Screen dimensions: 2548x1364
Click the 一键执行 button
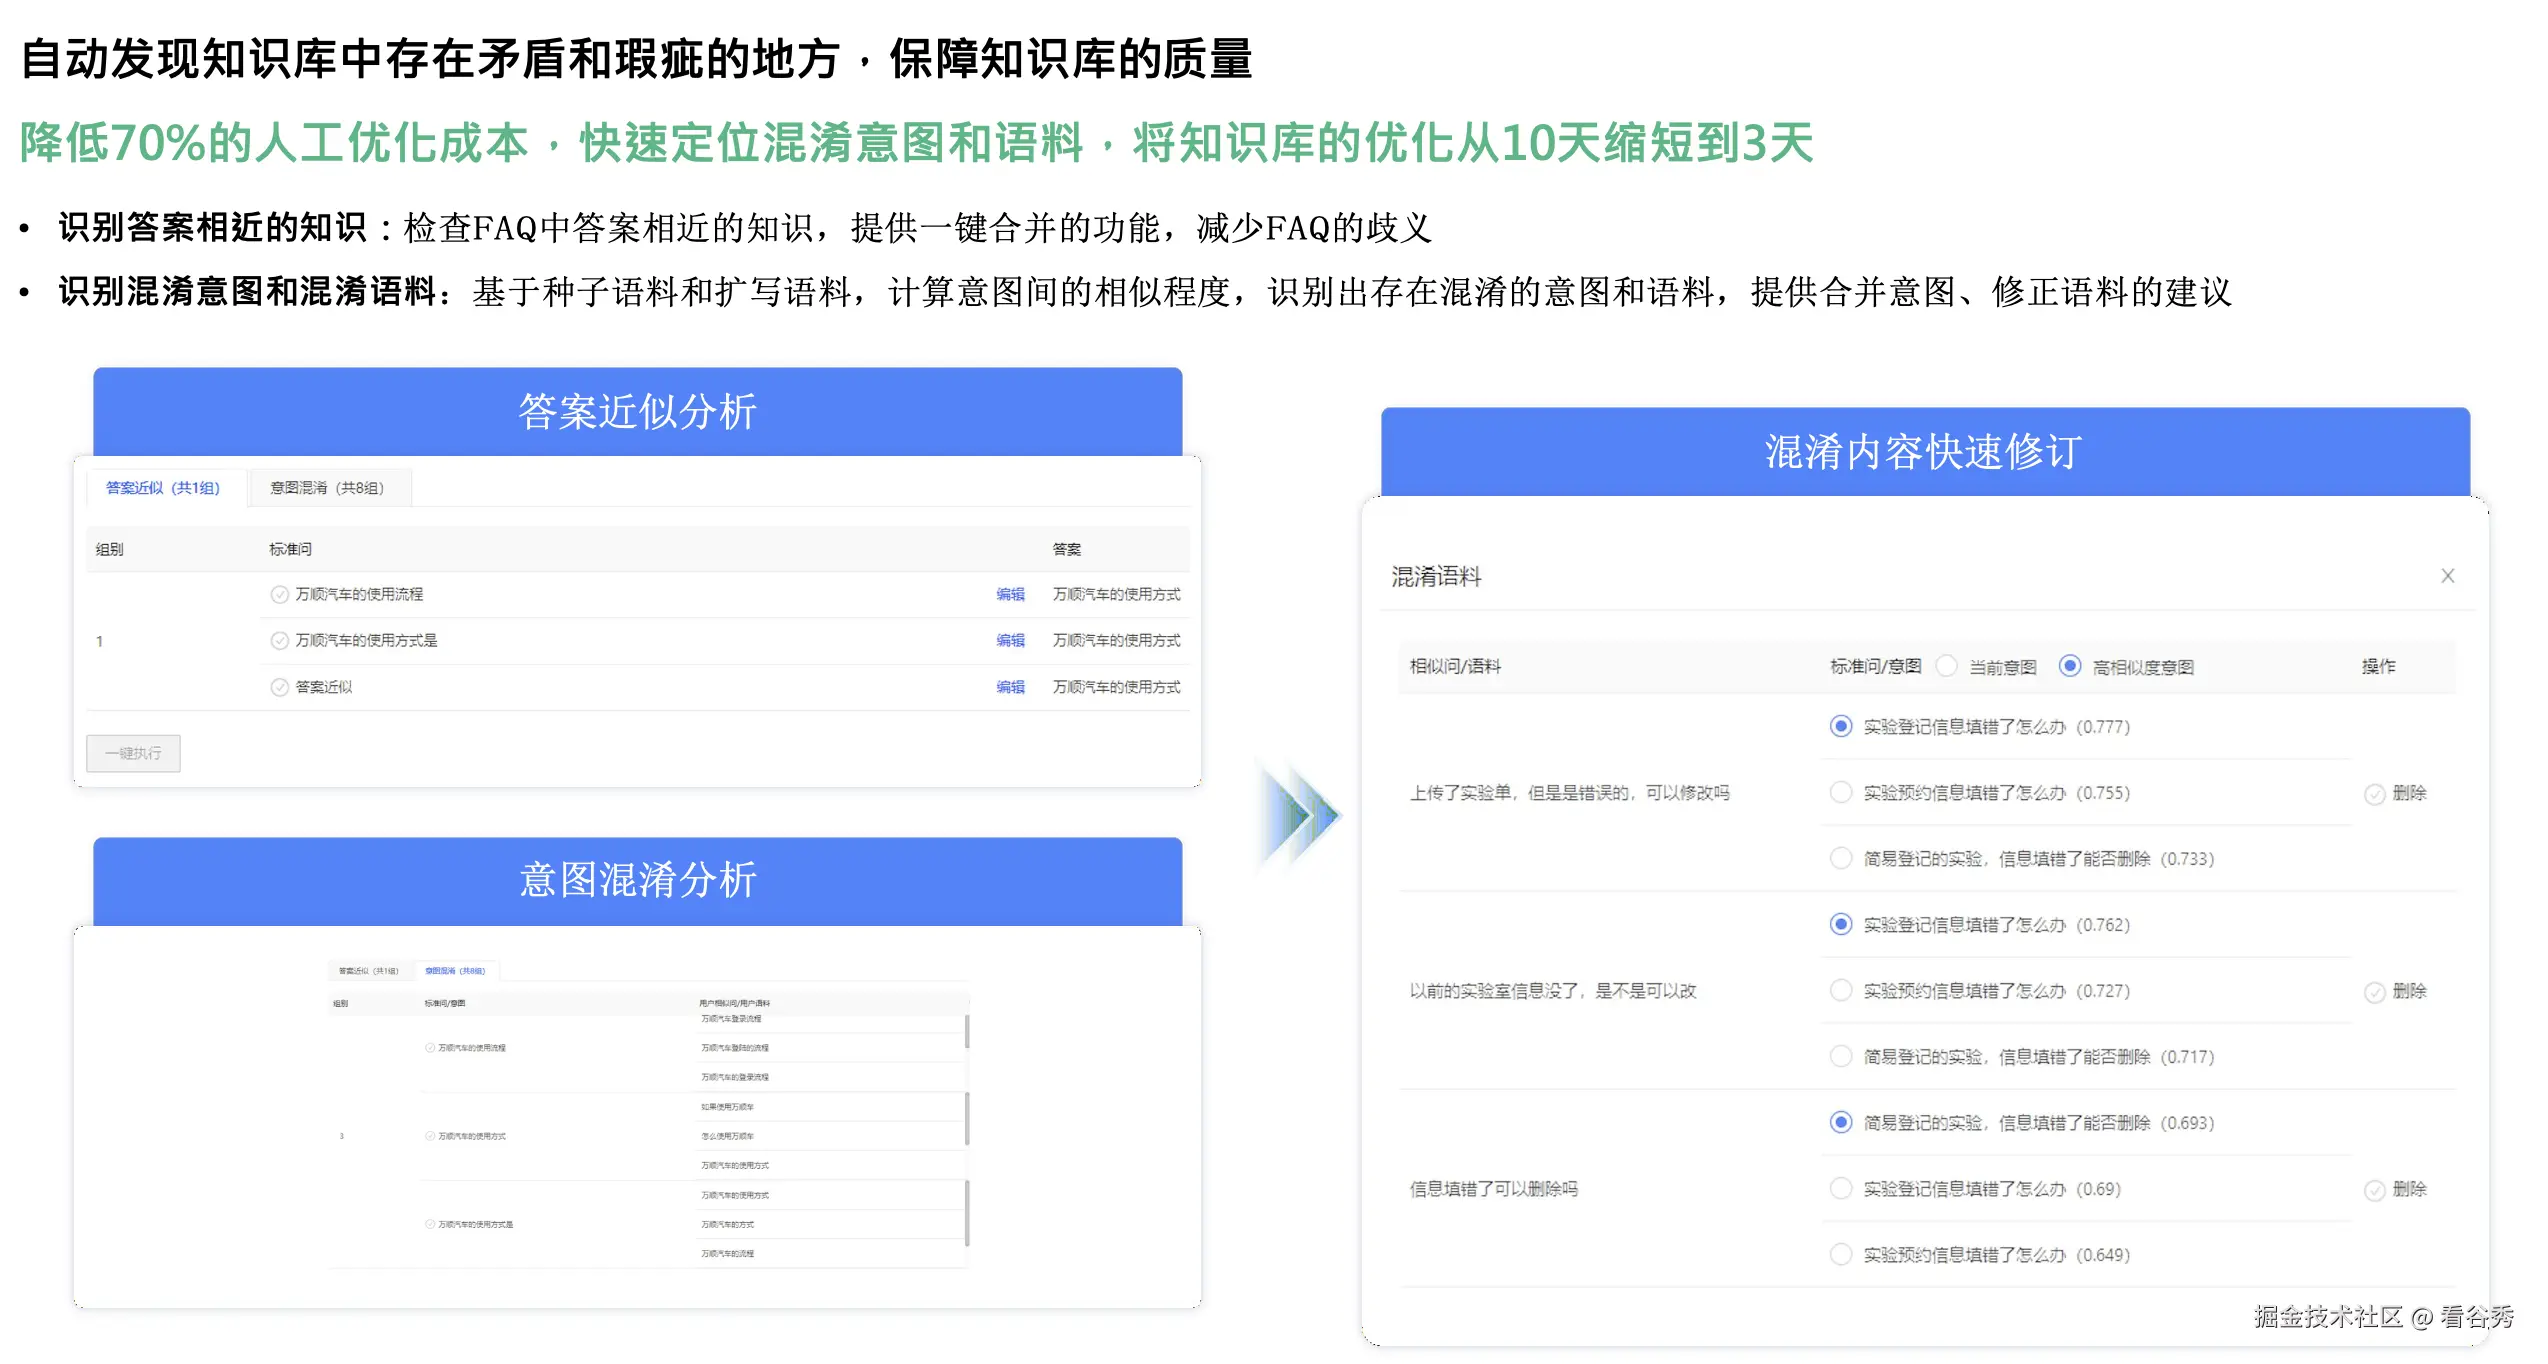coord(132,753)
